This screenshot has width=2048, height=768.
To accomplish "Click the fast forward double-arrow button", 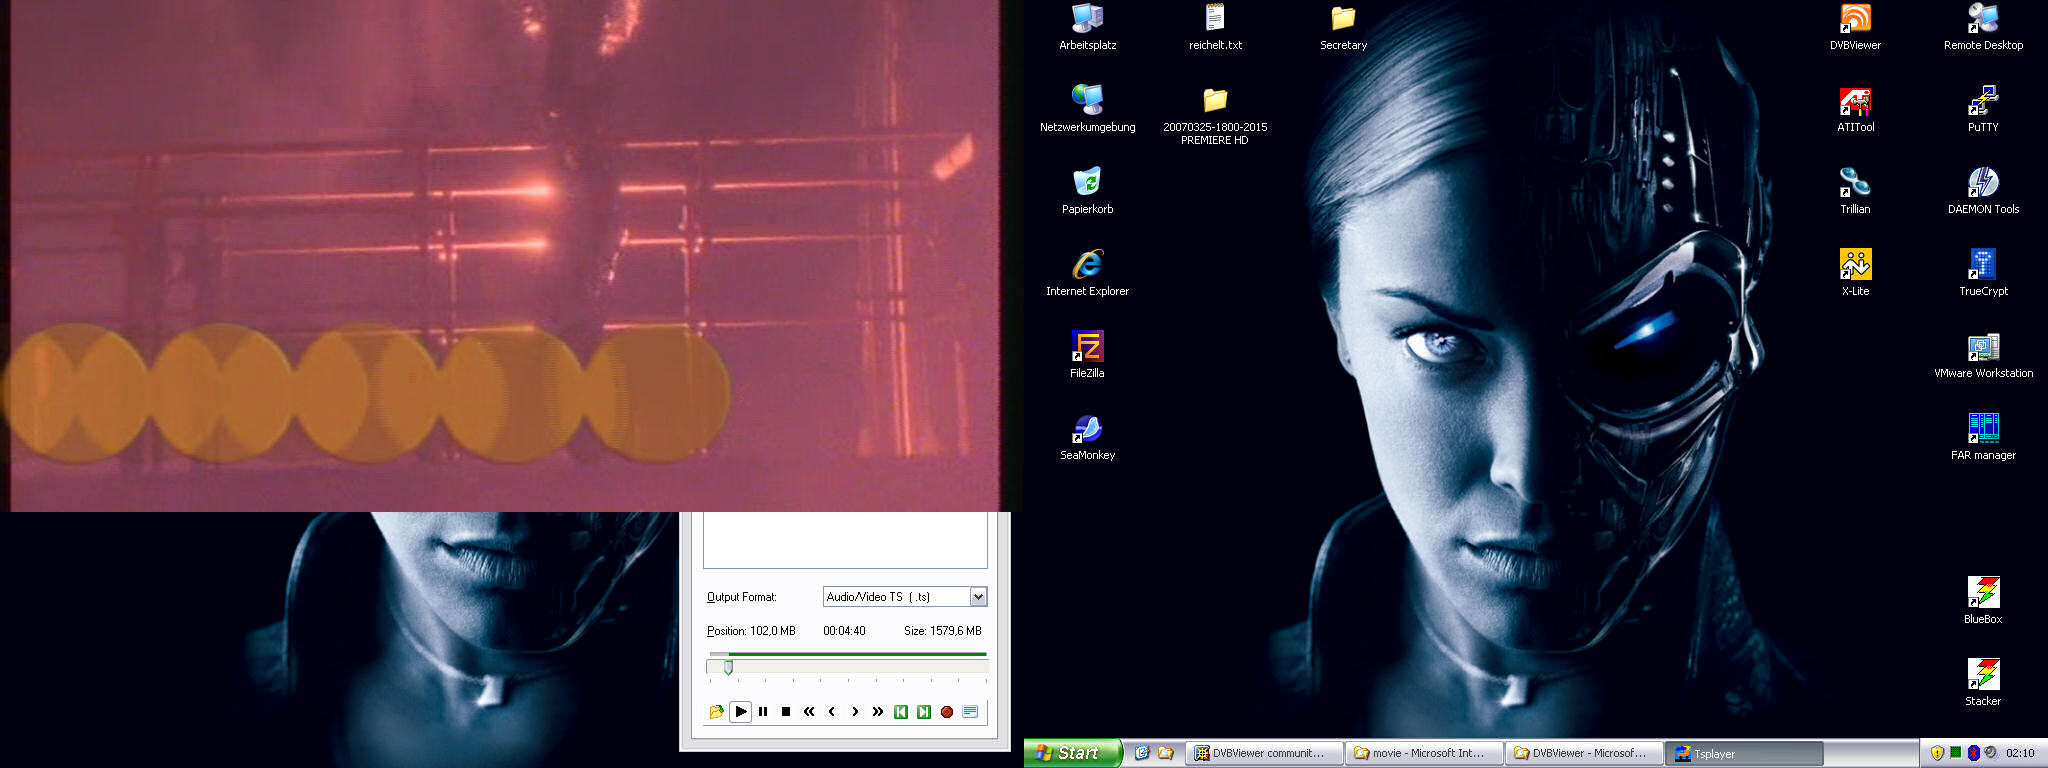I will (x=877, y=712).
